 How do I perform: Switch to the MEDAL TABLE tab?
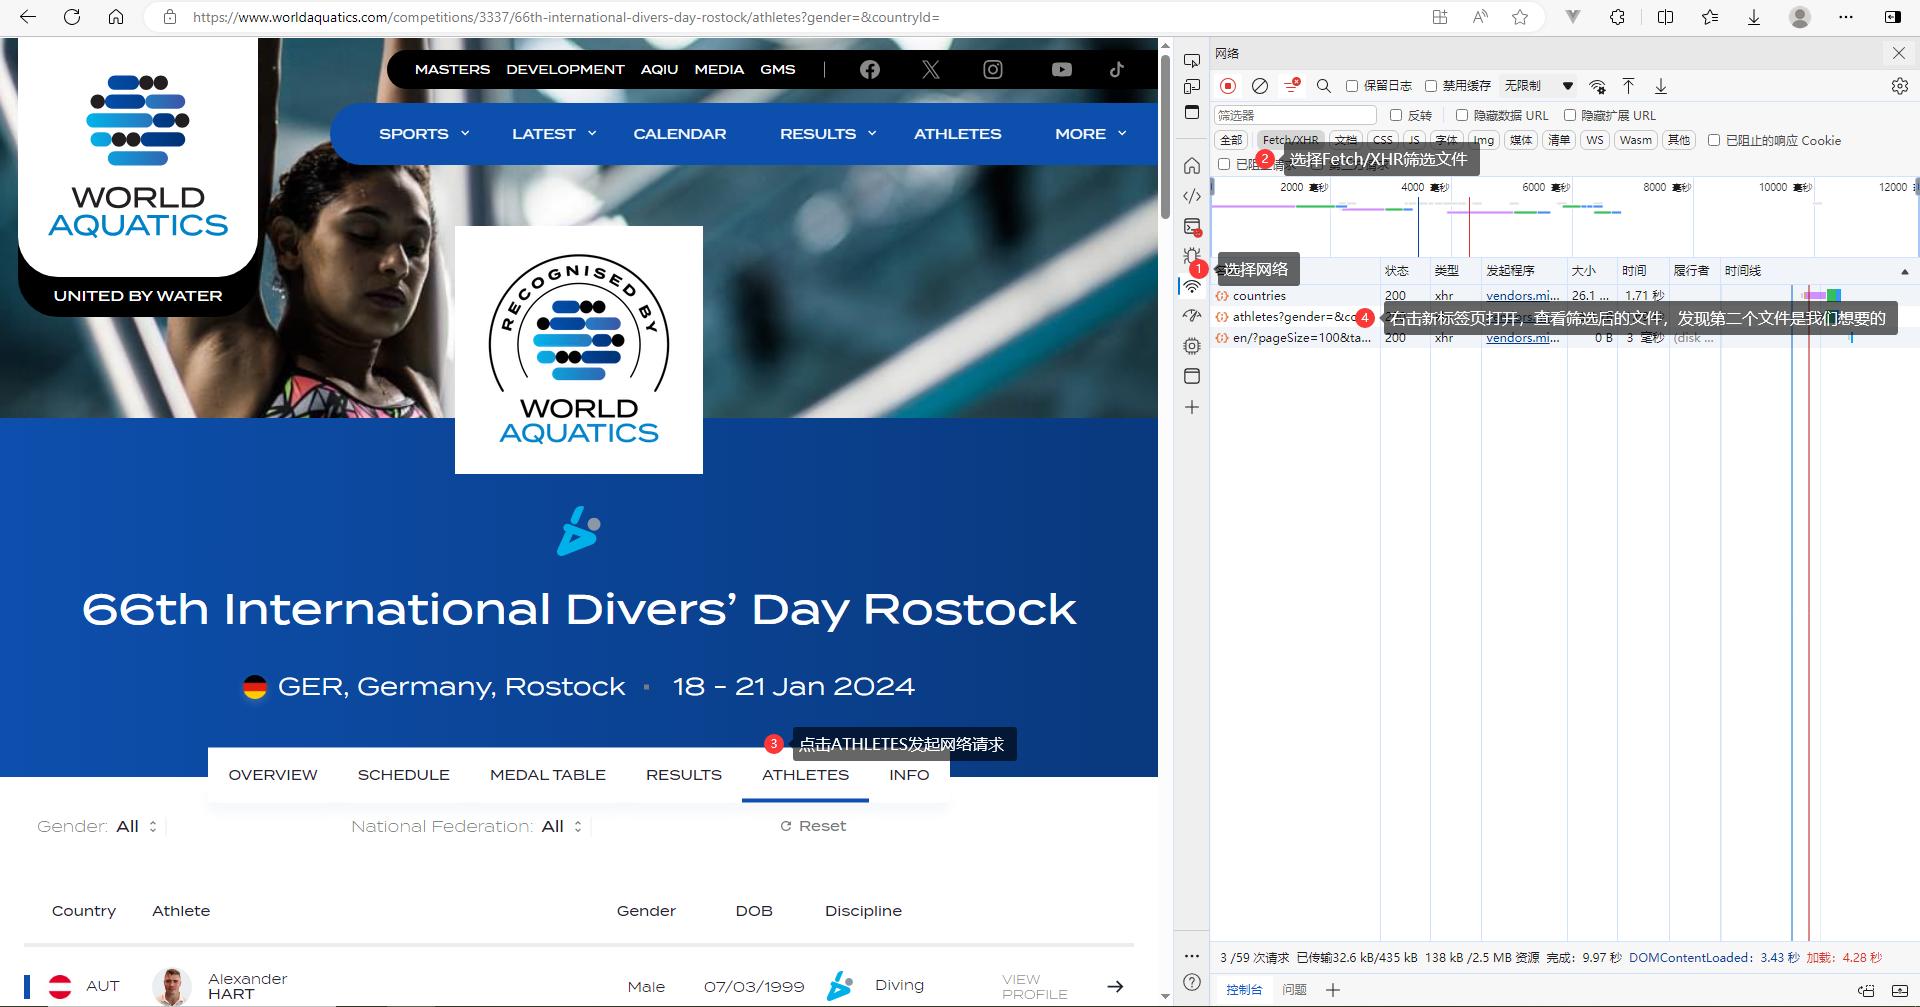coord(547,775)
